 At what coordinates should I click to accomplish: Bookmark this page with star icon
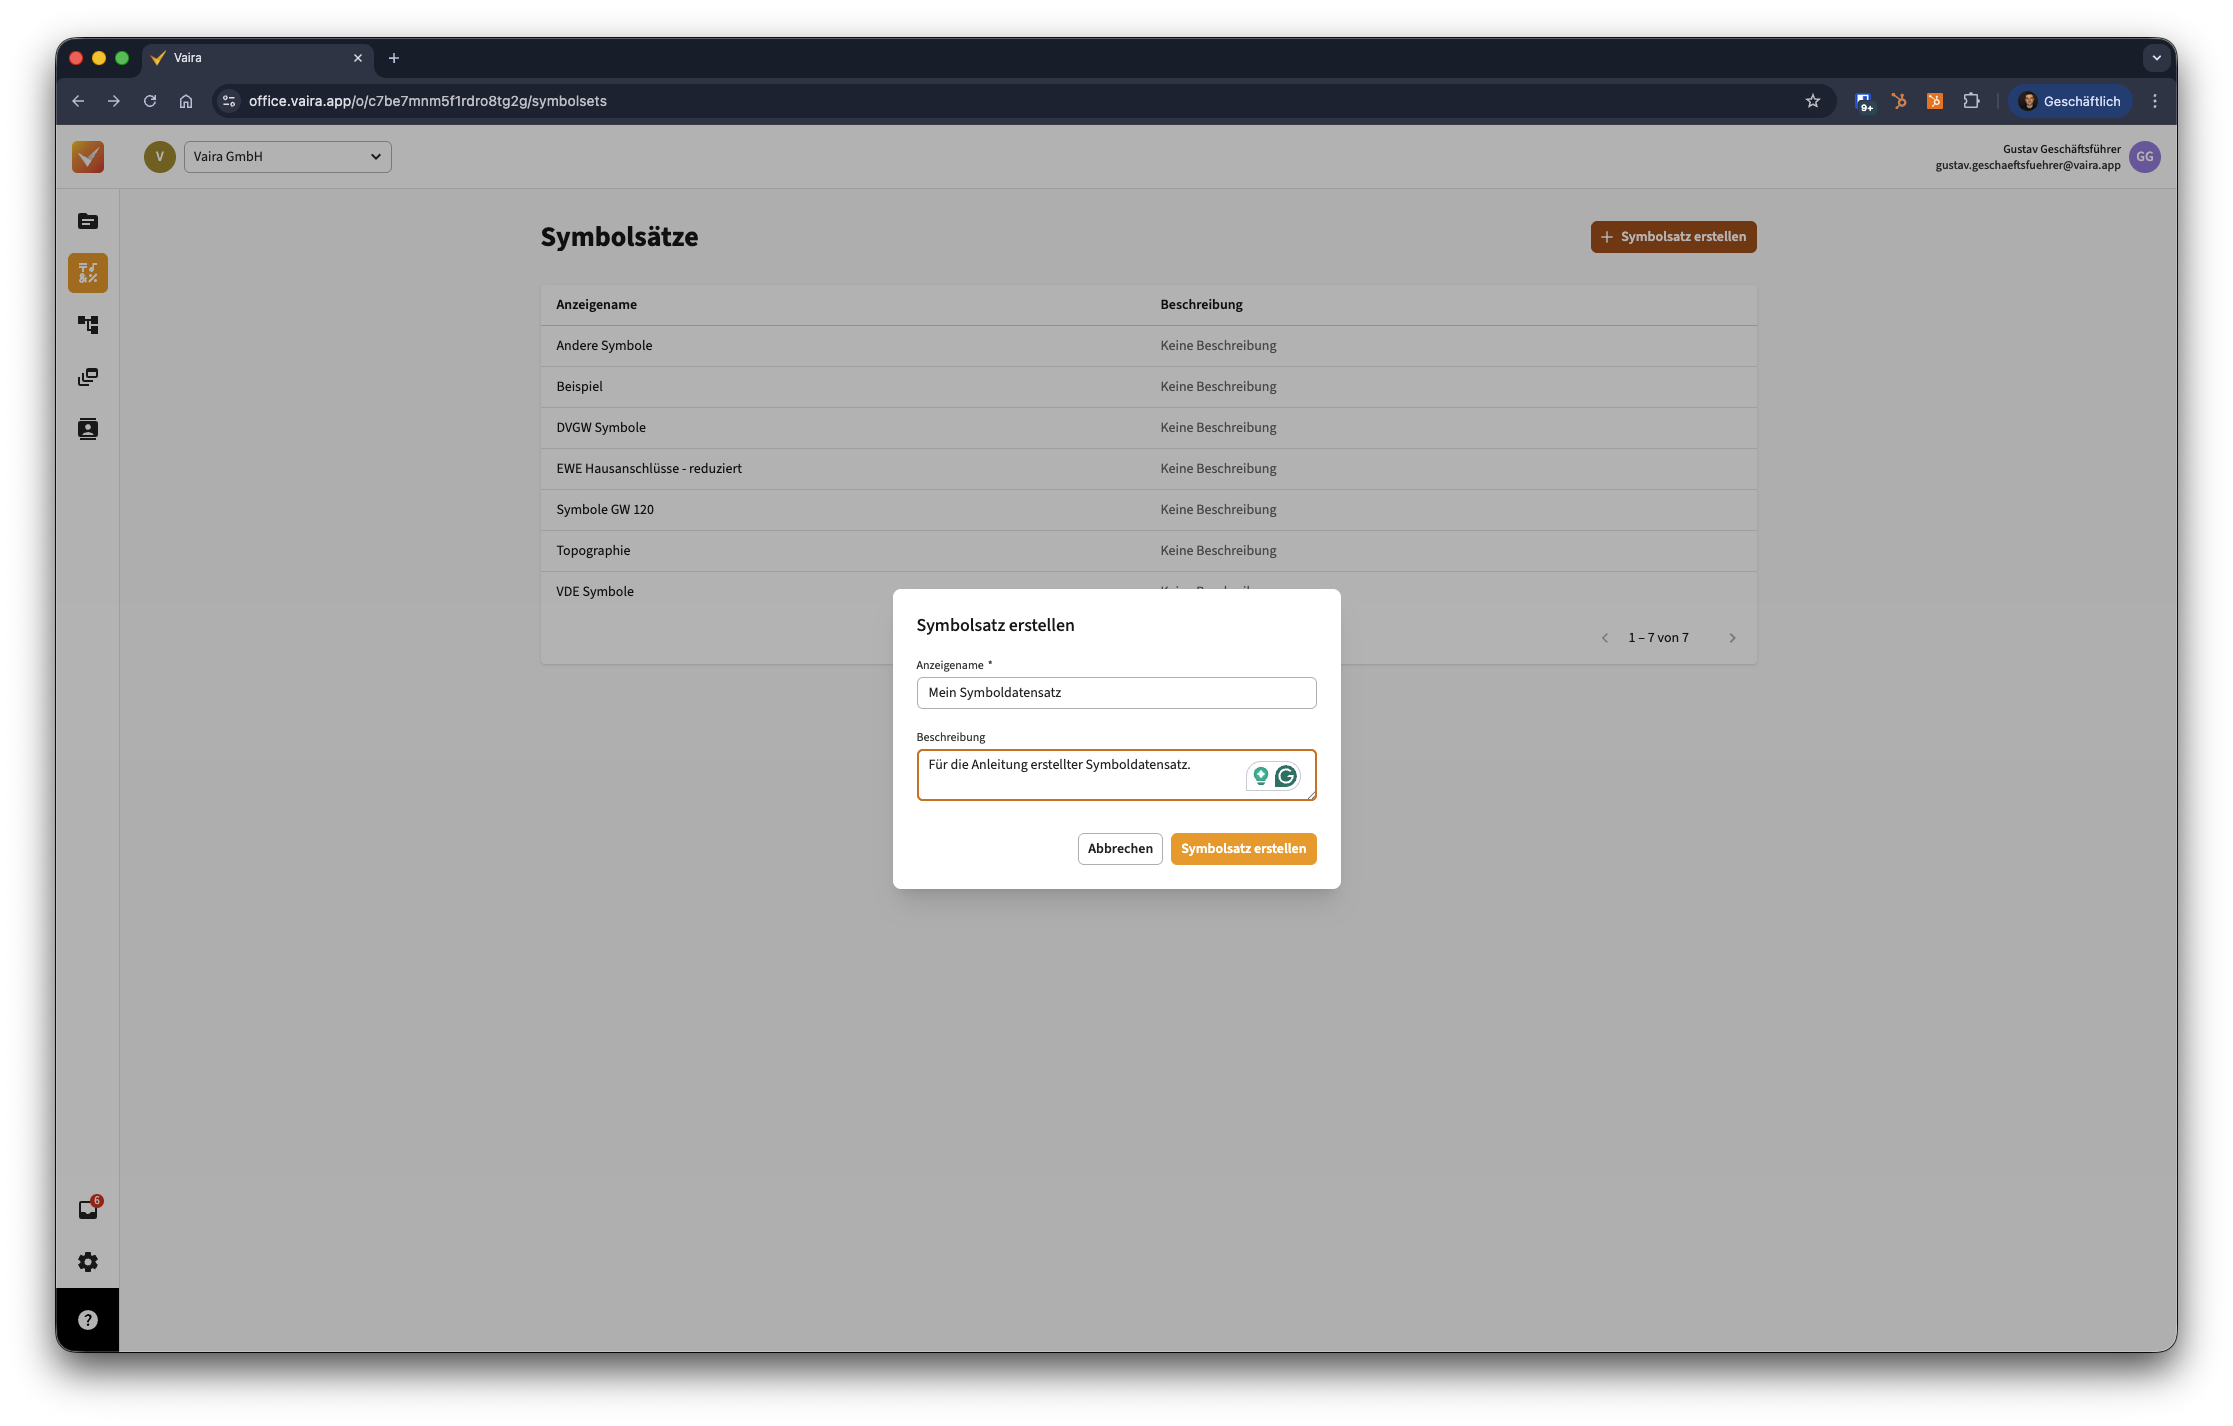point(1812,101)
